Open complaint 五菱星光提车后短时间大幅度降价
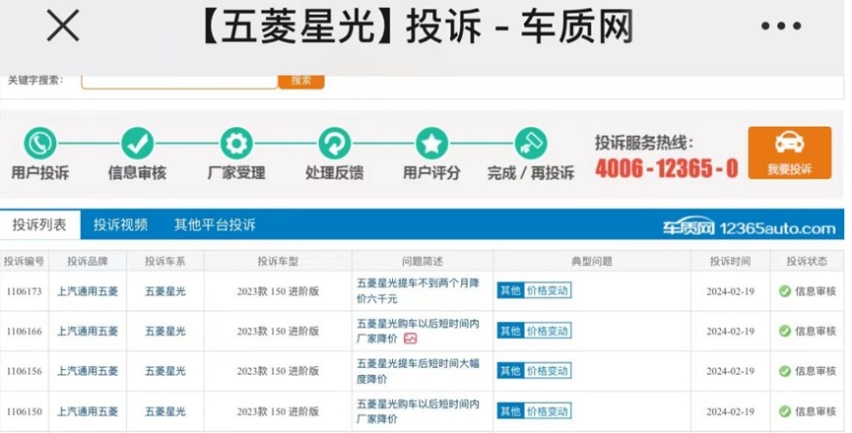The height and width of the screenshot is (433, 852). (x=418, y=371)
